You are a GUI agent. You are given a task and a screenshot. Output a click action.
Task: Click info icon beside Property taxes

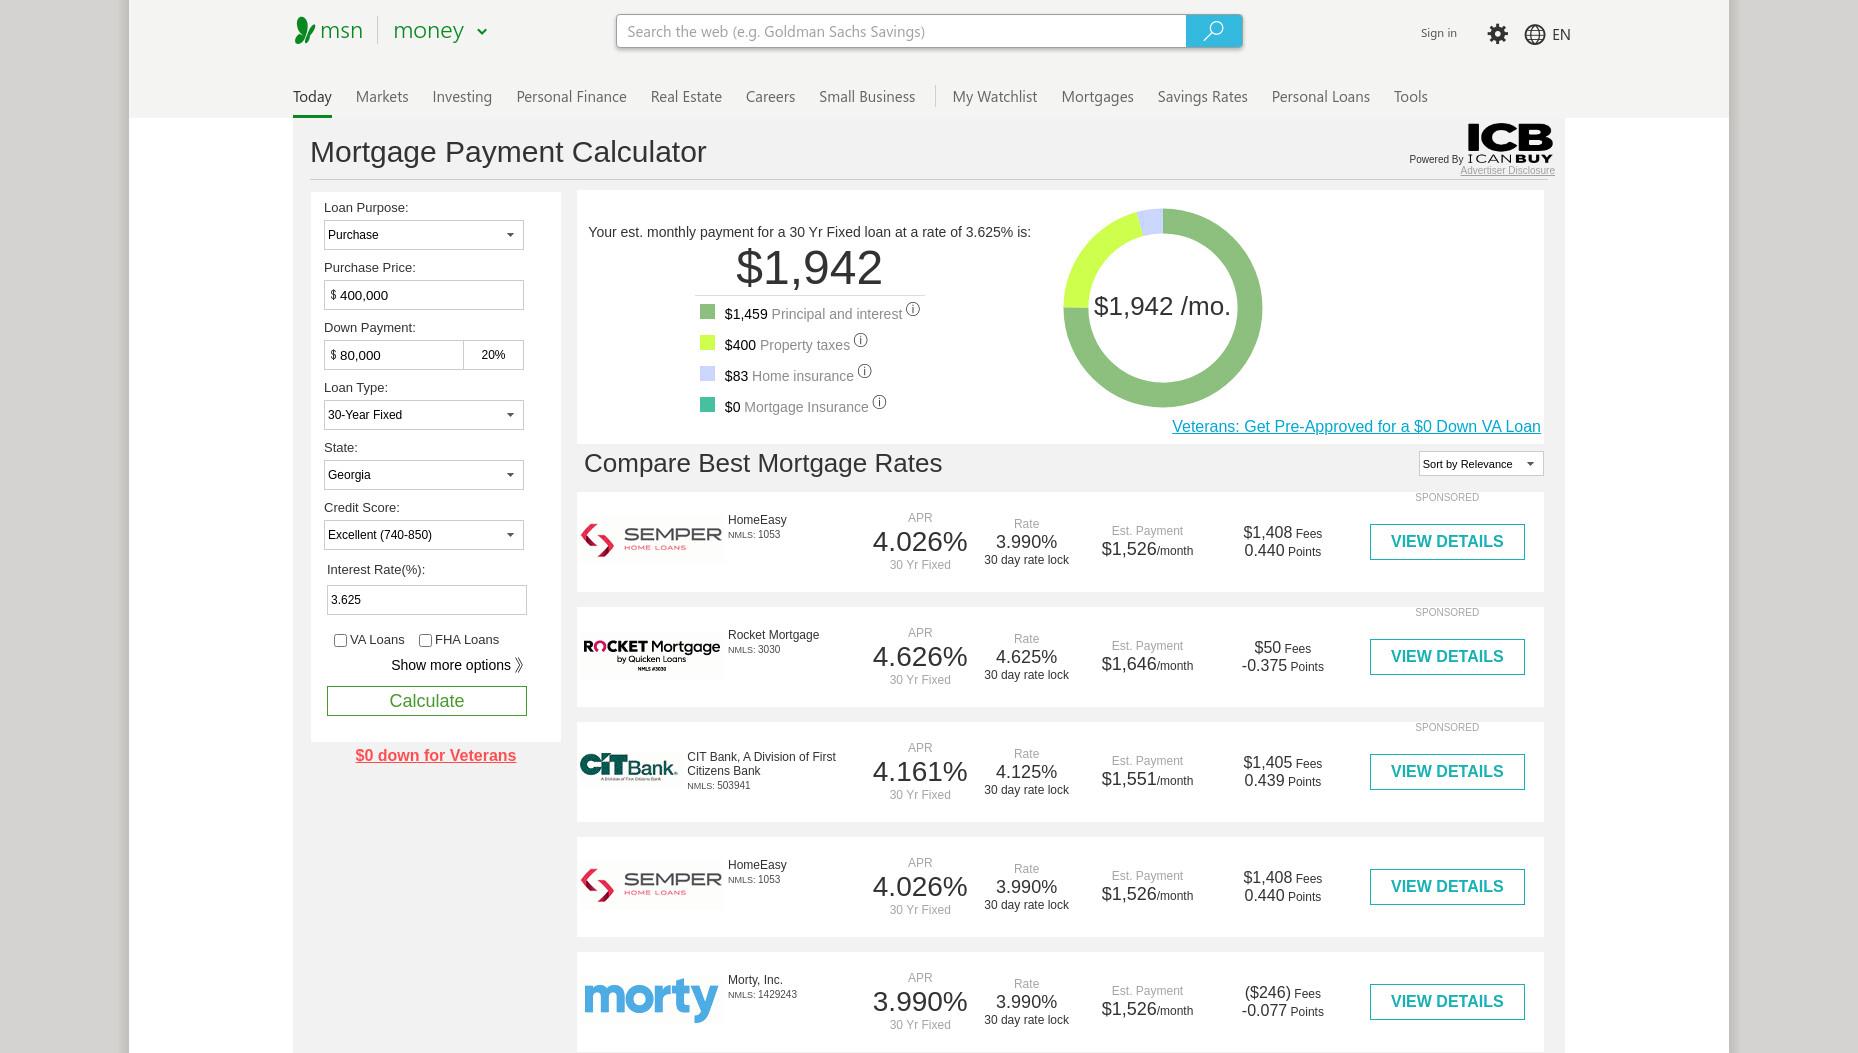(x=860, y=341)
